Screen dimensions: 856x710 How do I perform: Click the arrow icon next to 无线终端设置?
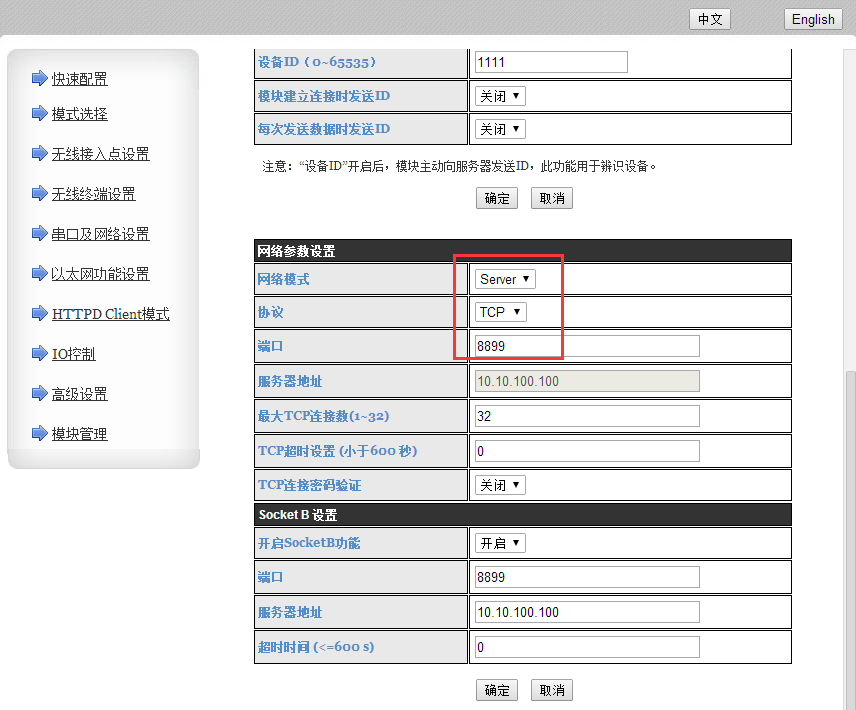click(x=39, y=194)
